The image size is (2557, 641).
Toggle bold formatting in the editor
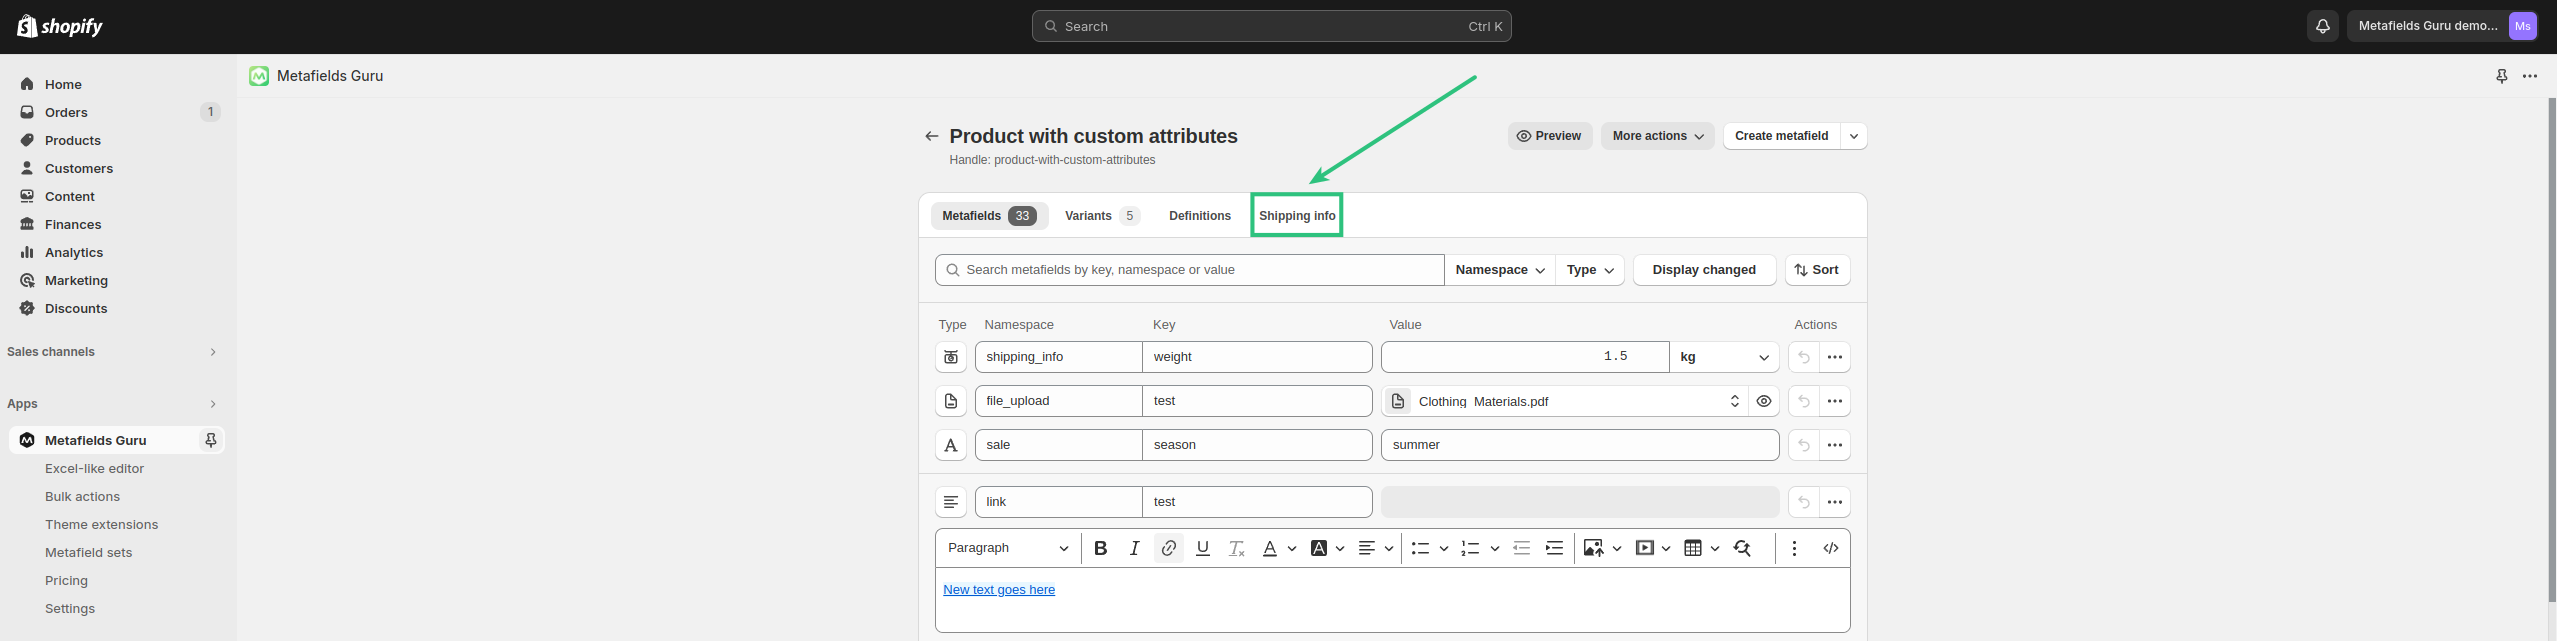click(1100, 548)
